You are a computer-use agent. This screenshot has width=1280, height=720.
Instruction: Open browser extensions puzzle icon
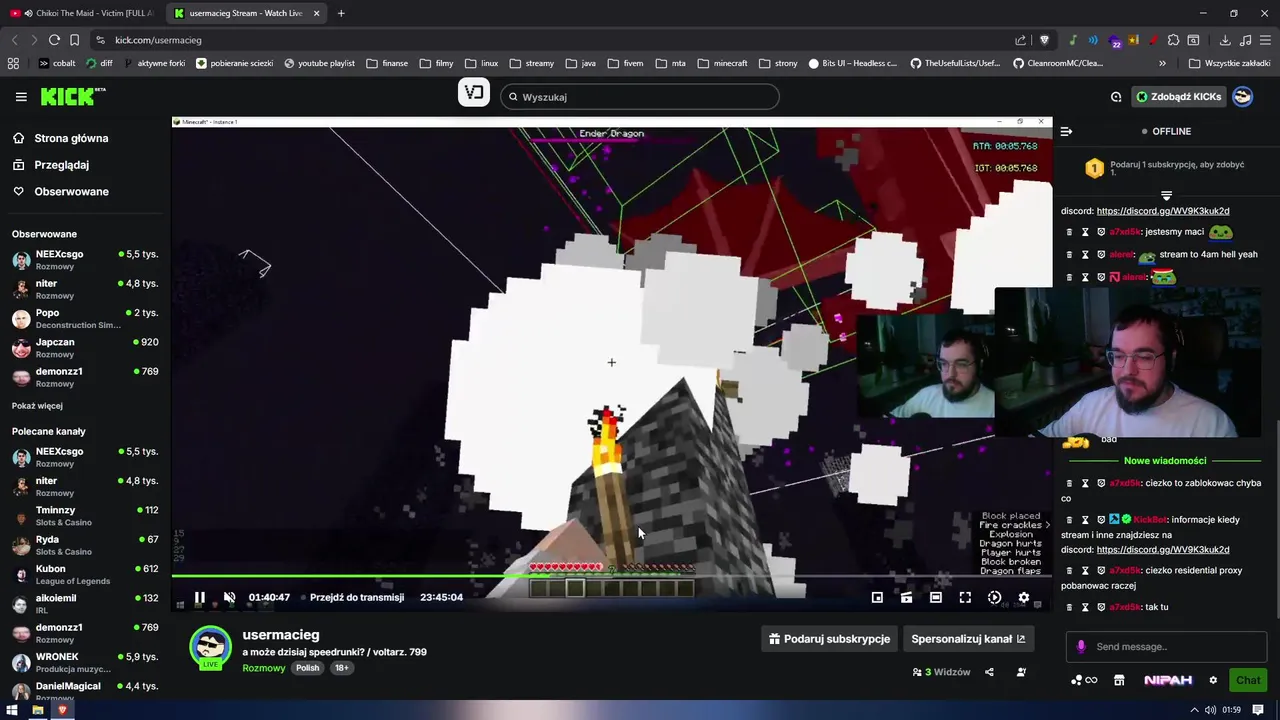pyautogui.click(x=1173, y=40)
